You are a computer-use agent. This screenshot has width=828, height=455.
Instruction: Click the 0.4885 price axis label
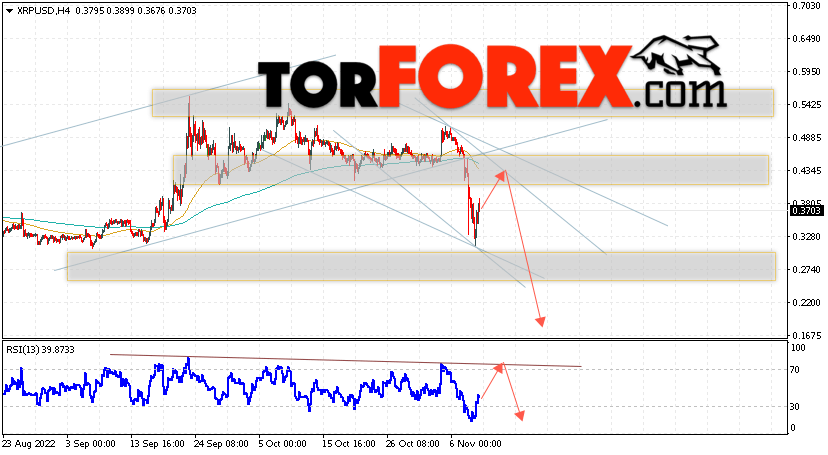coord(806,138)
